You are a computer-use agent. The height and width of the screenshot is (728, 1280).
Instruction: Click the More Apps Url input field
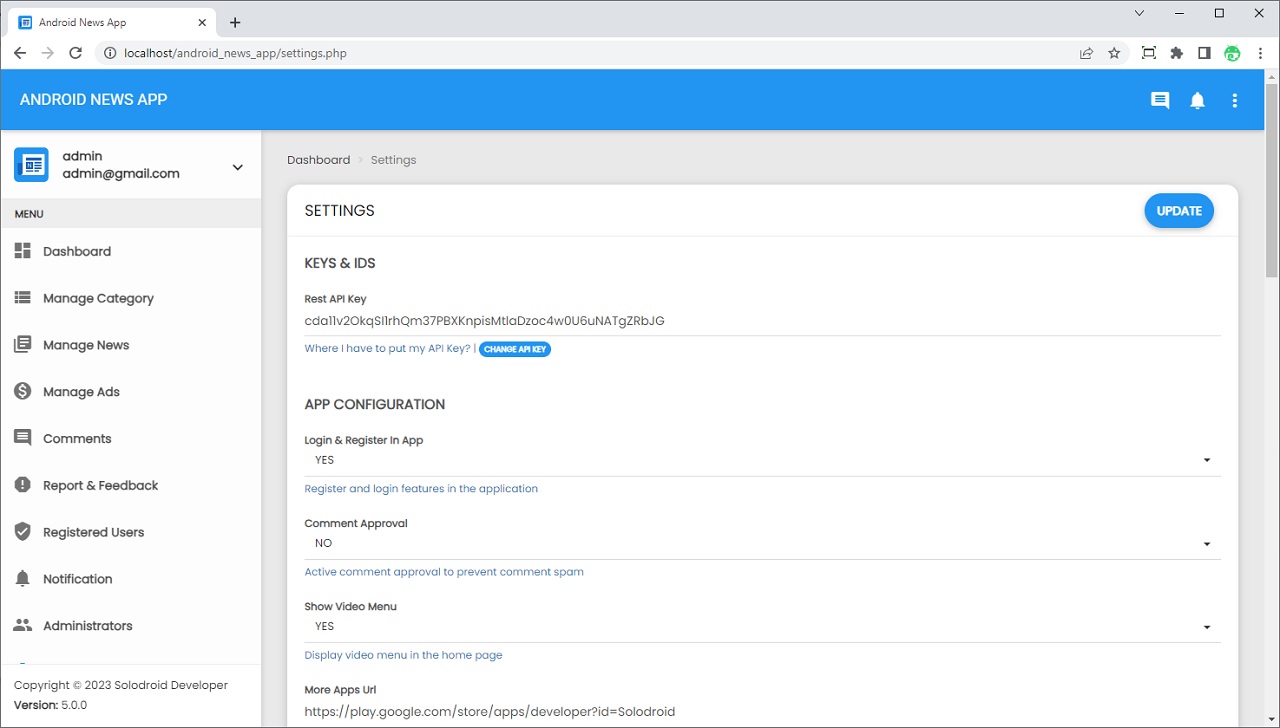coord(762,712)
